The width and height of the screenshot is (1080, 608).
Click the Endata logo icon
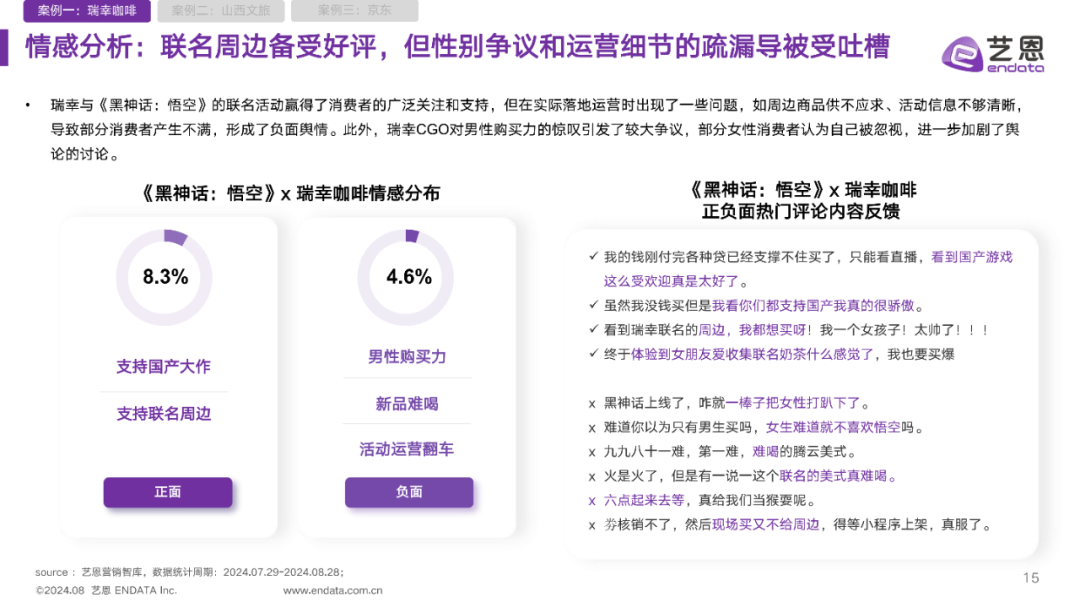click(x=962, y=54)
